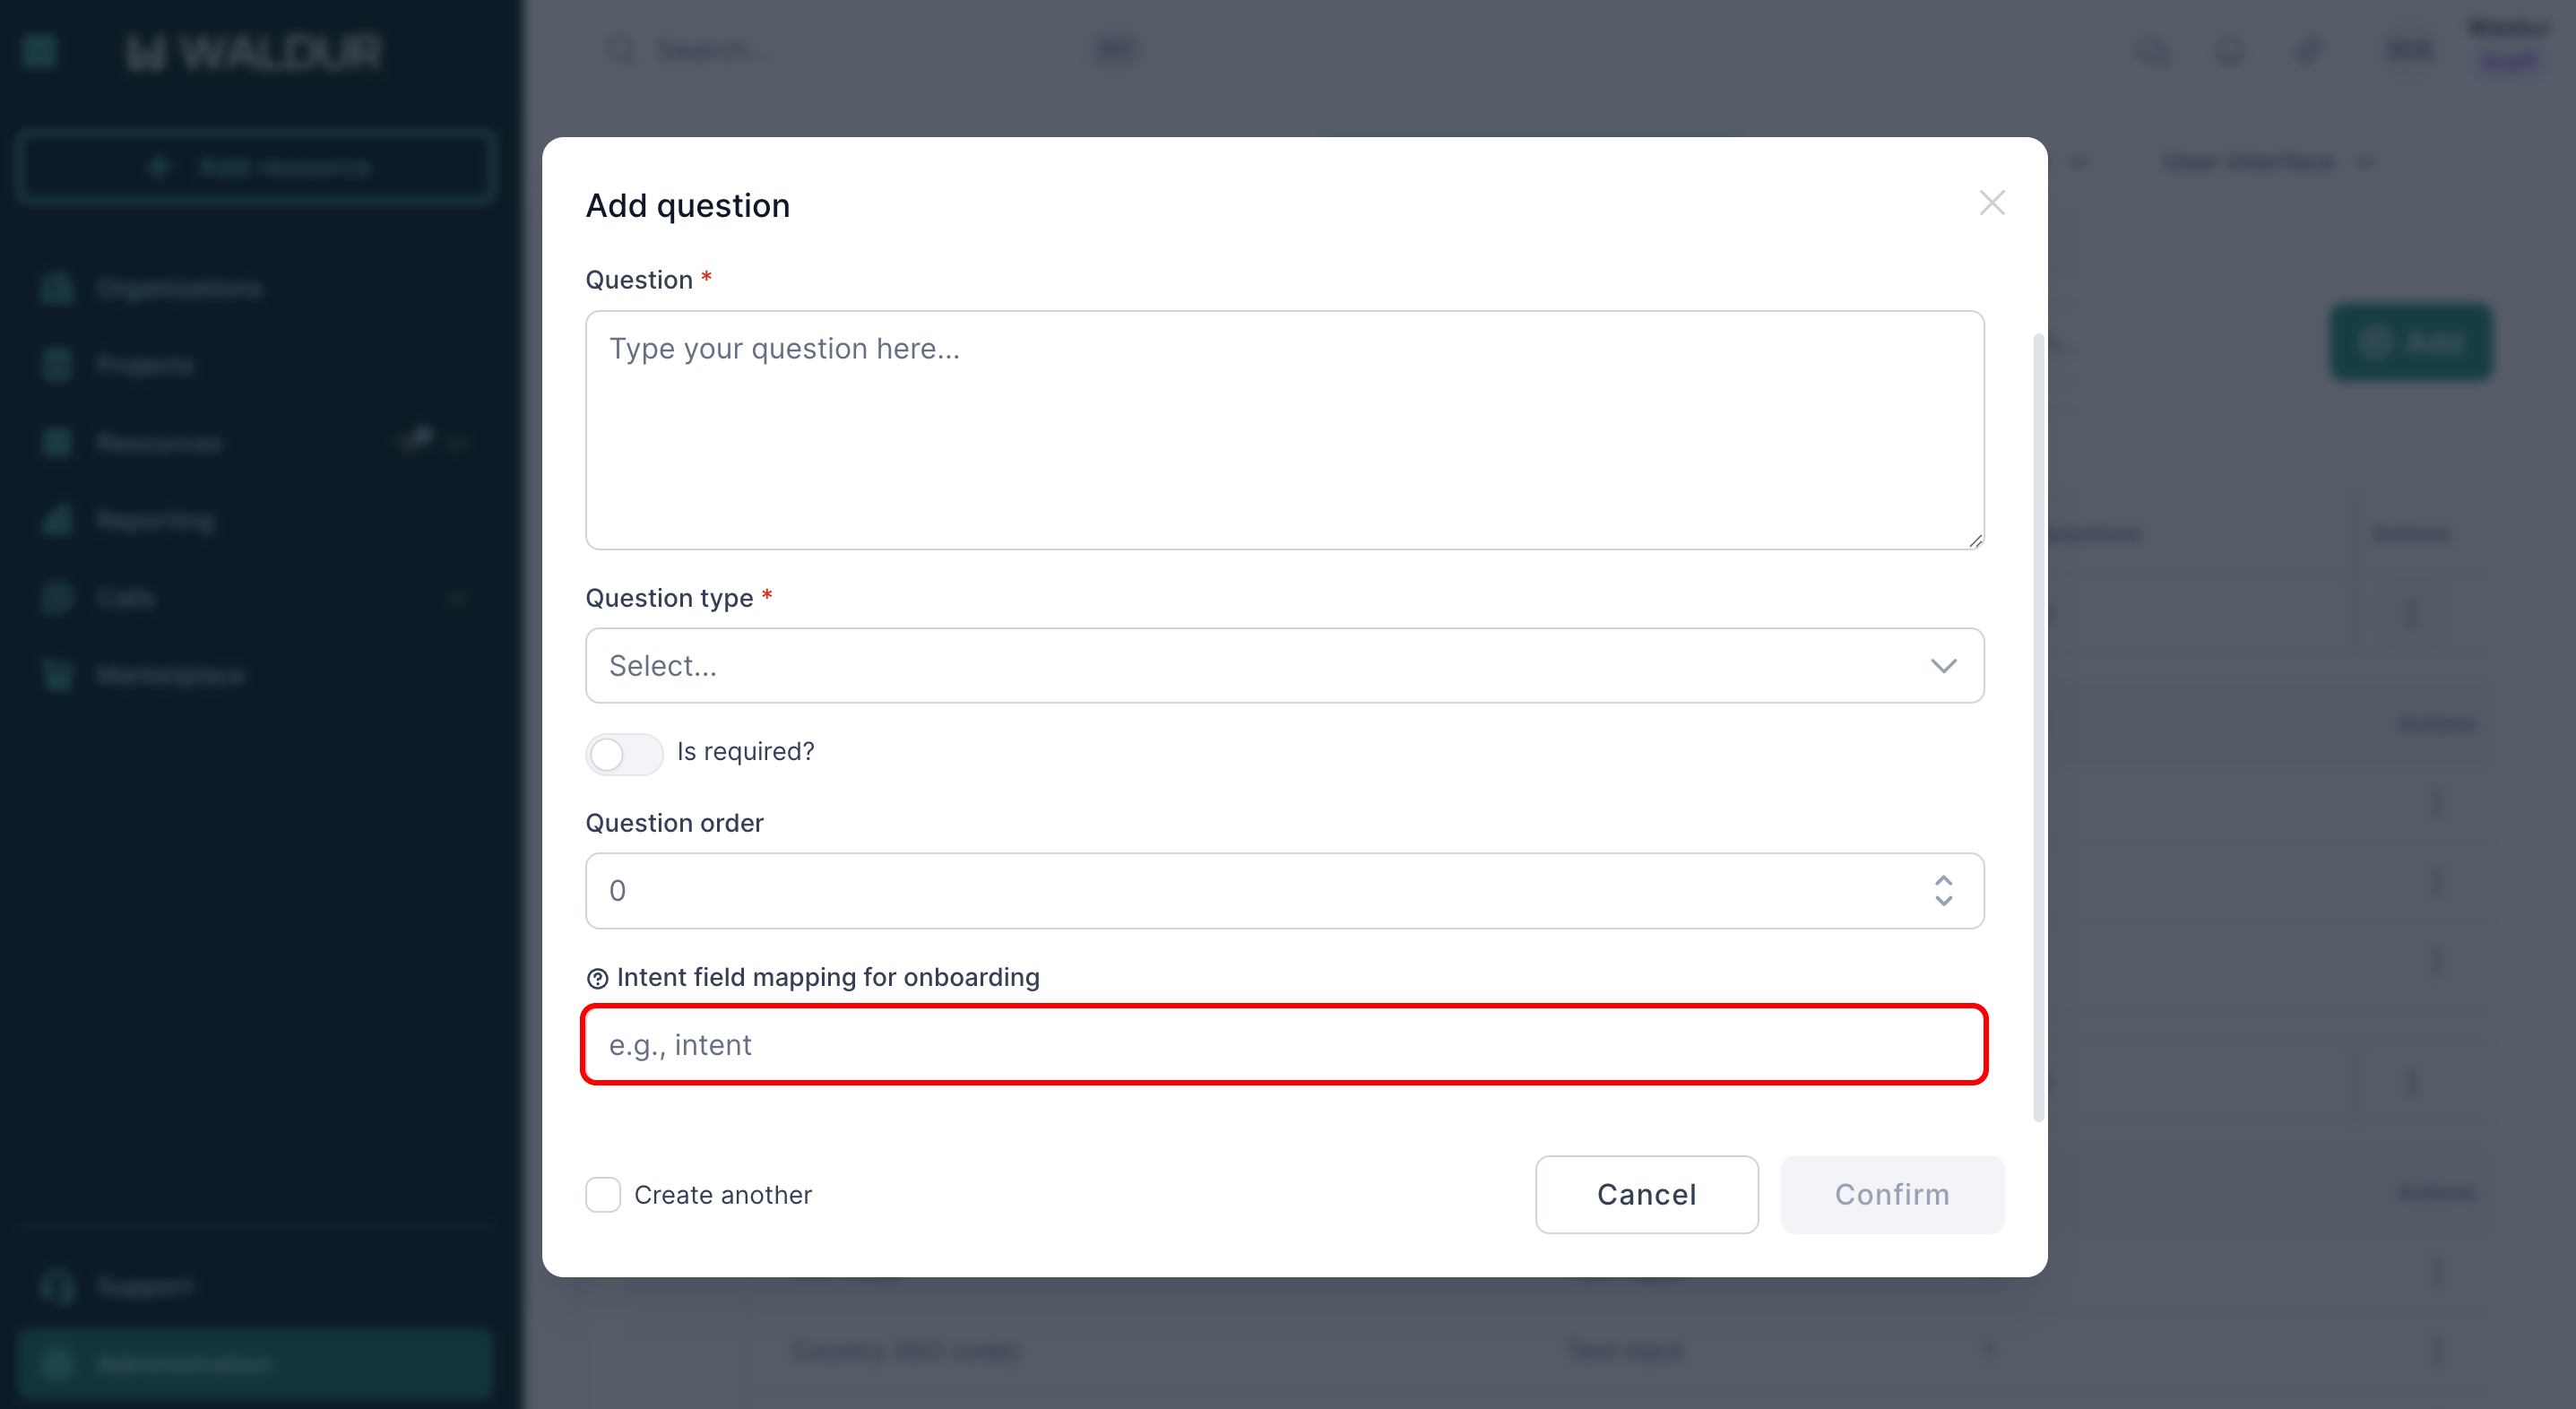Check the Create another checkbox

(x=603, y=1194)
